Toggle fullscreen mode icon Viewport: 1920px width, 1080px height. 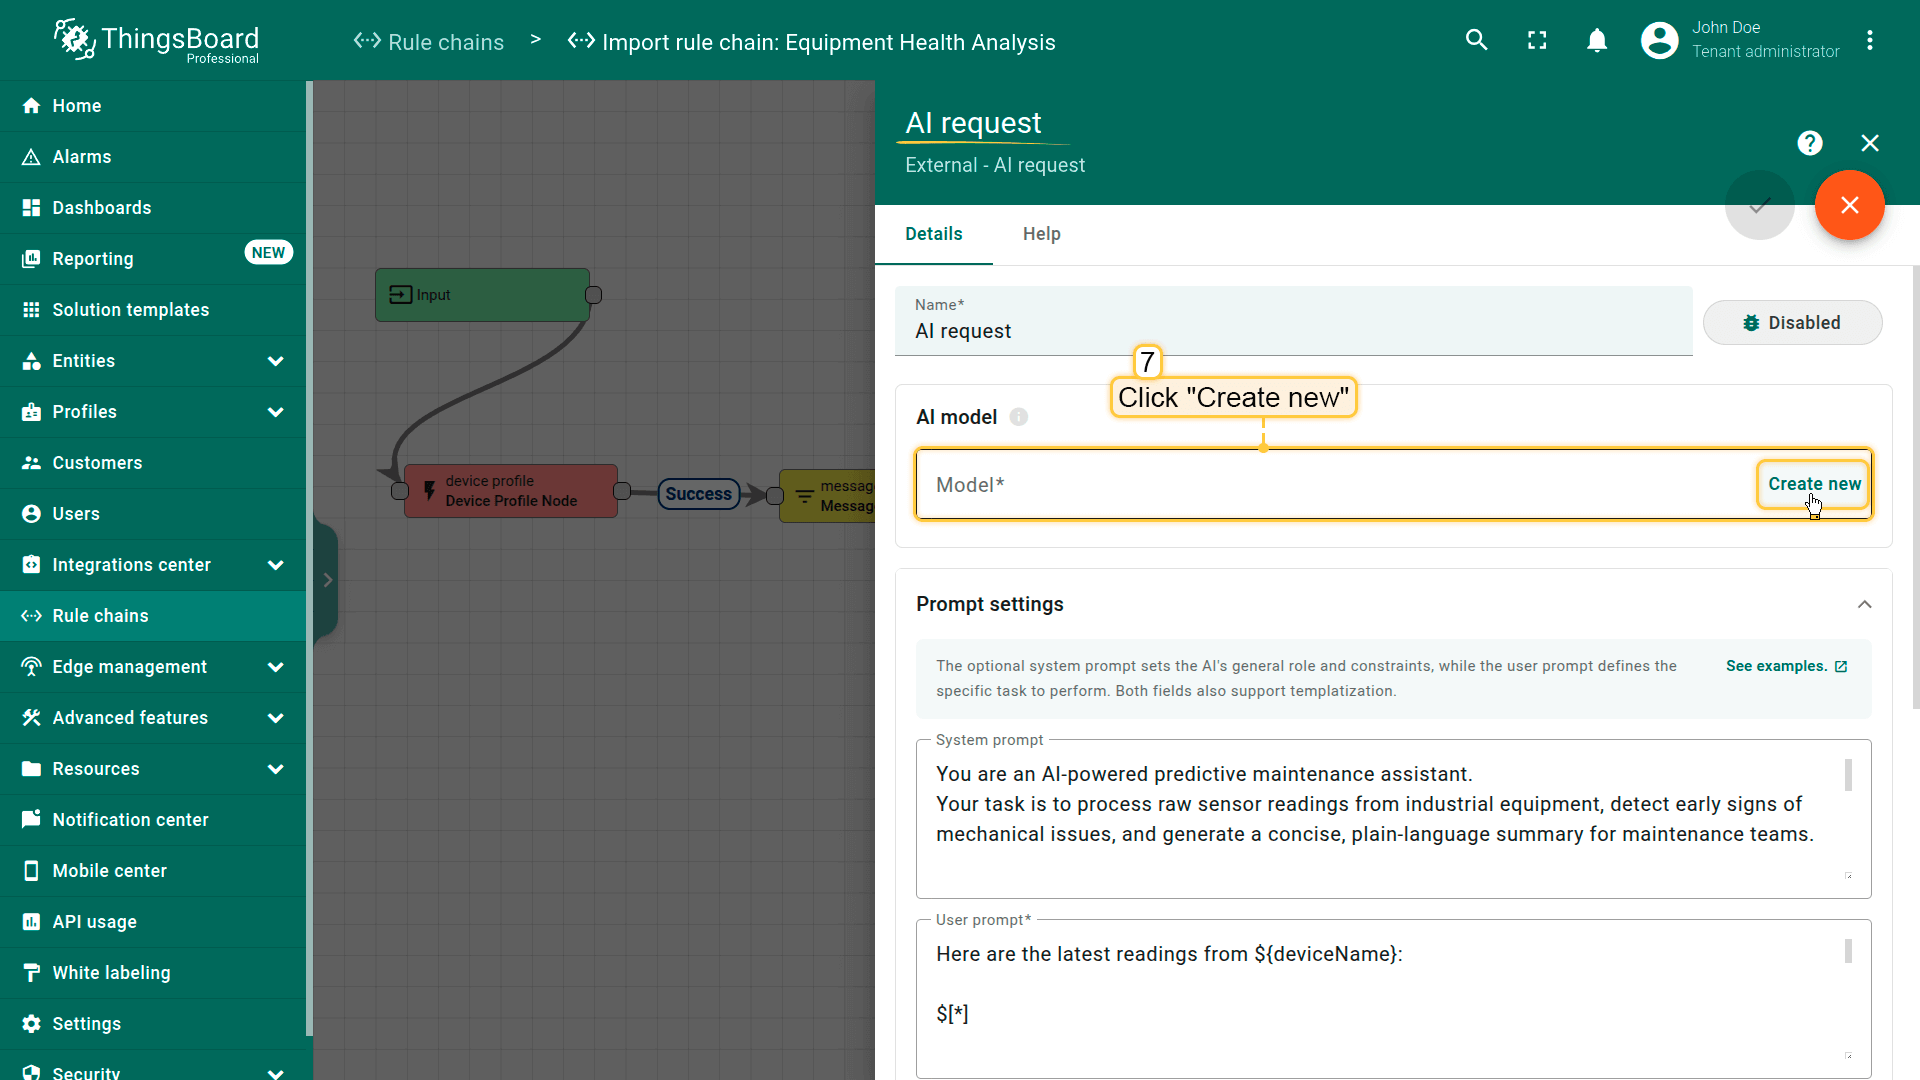(x=1537, y=40)
